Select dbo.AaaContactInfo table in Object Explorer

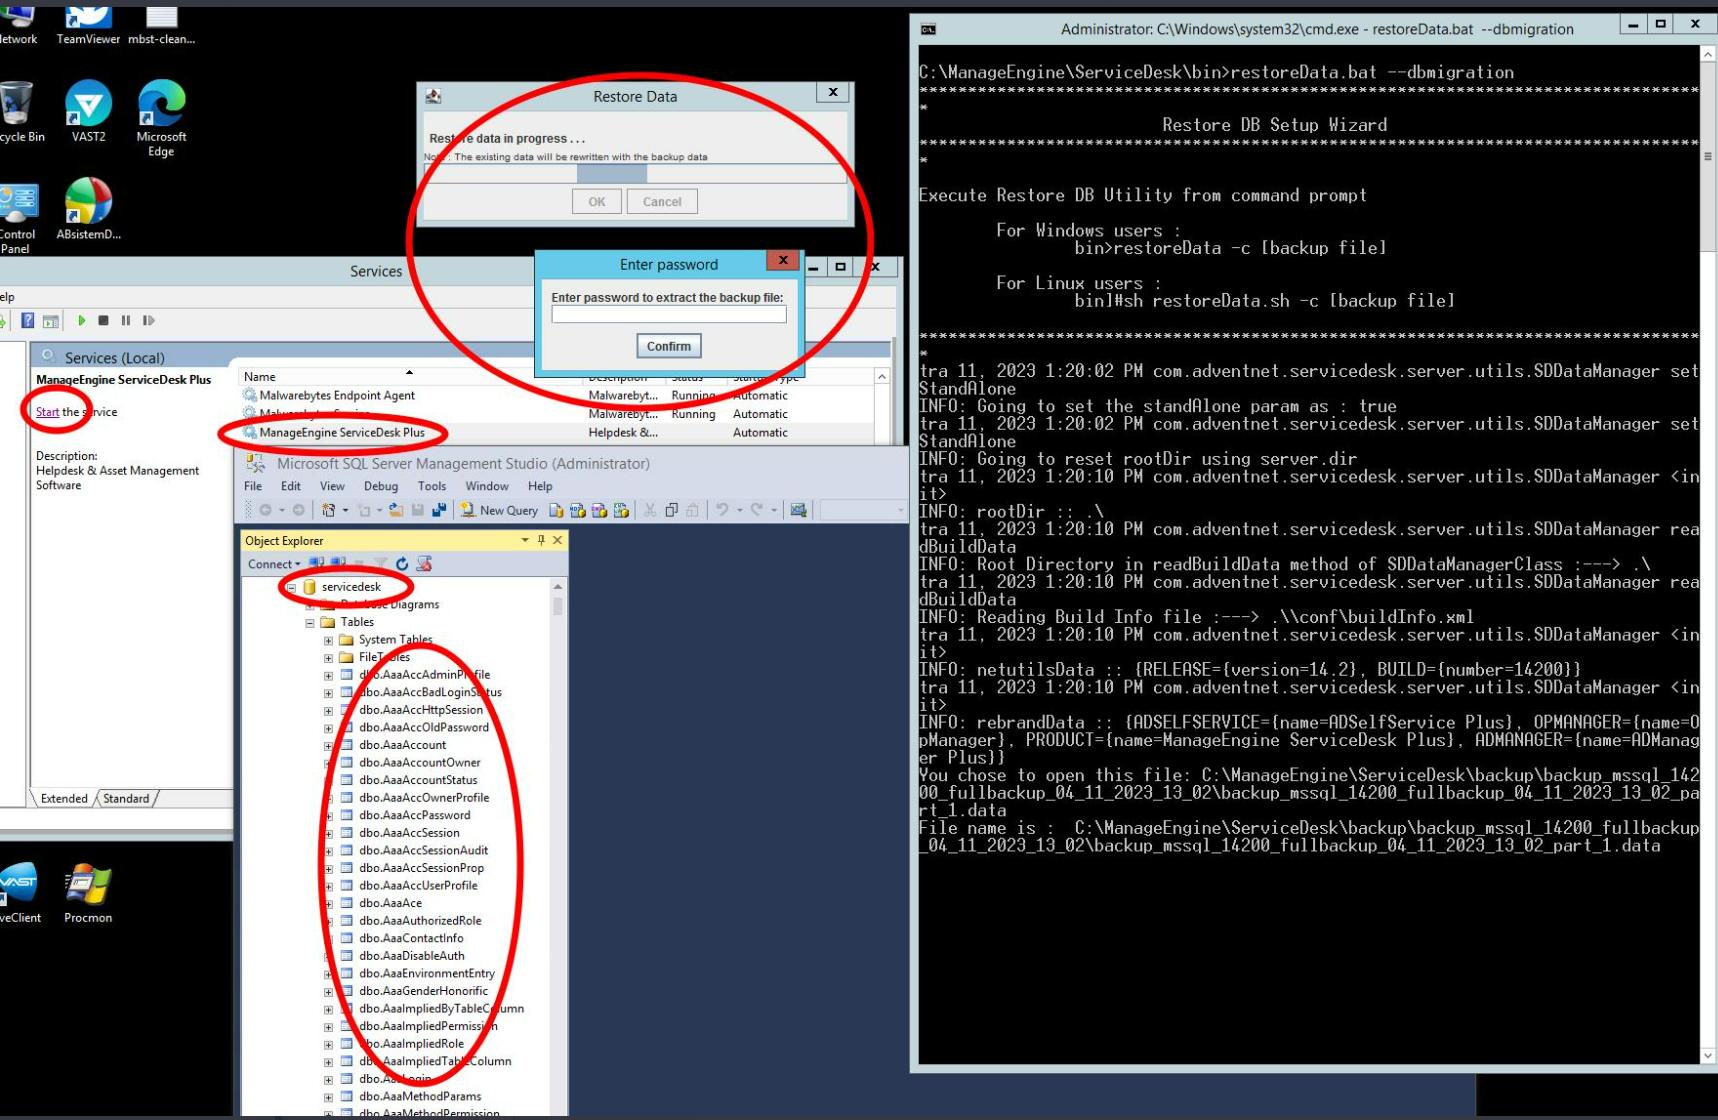click(x=411, y=939)
